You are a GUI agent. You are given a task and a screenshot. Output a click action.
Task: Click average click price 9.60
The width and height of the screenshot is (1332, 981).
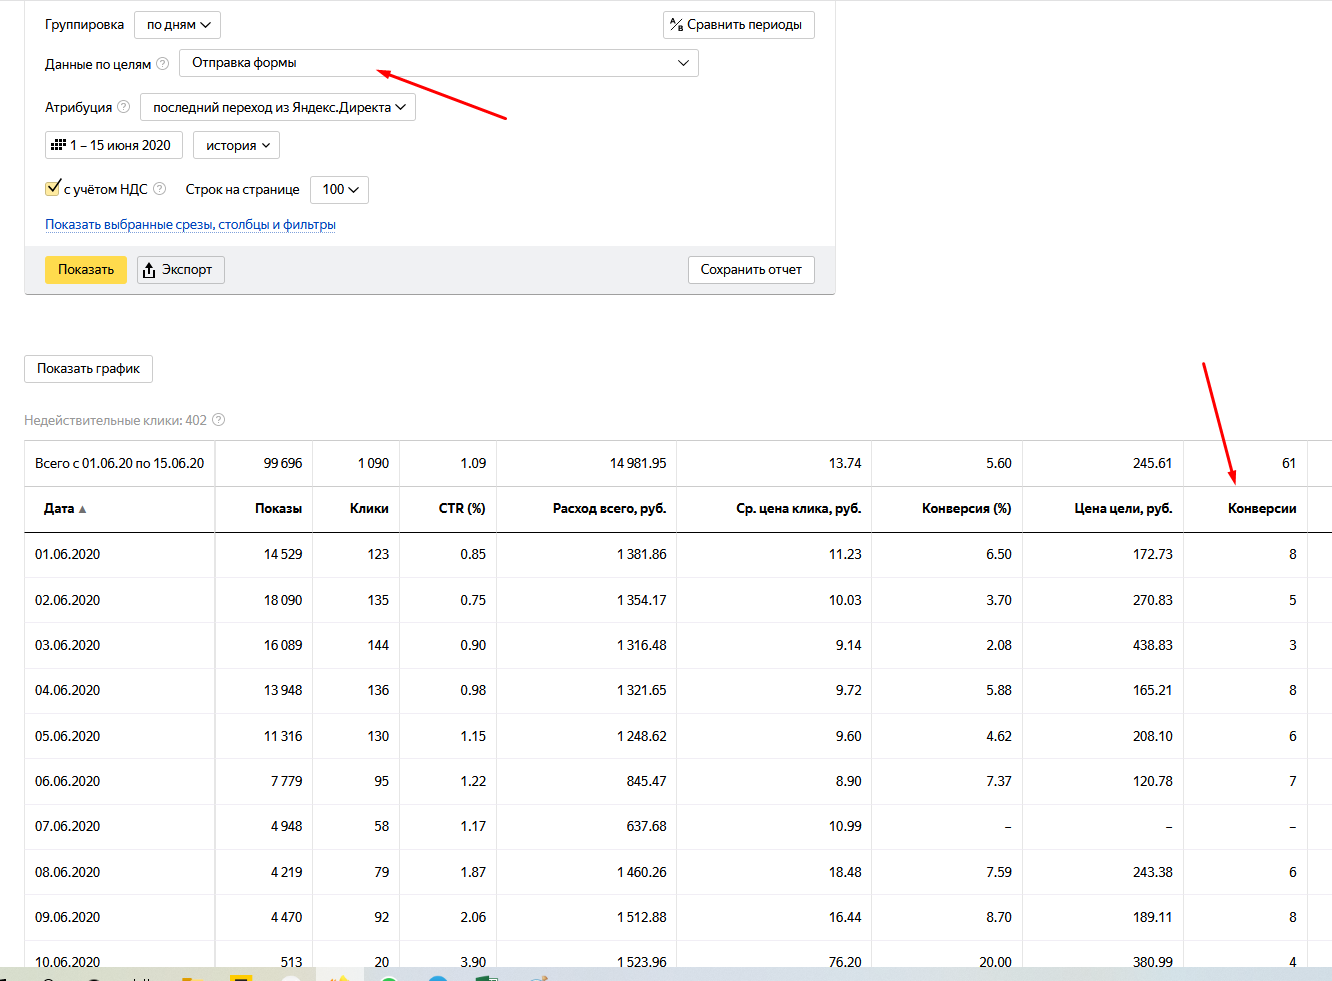pos(848,736)
